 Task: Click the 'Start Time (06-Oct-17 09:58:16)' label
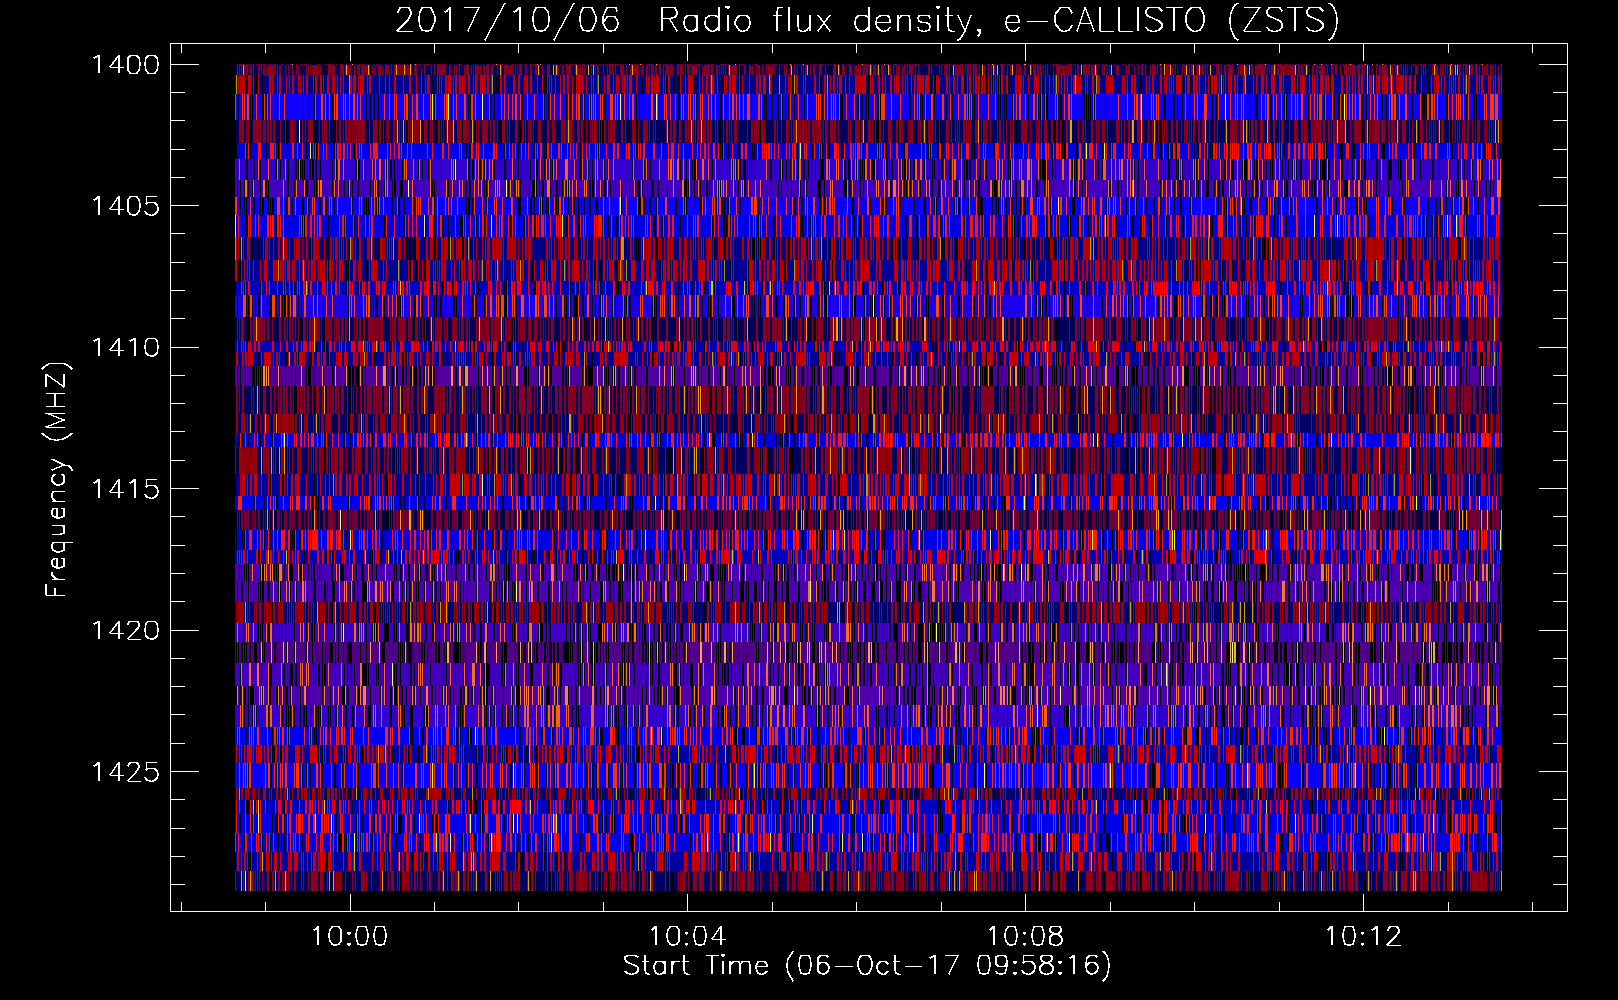(867, 966)
